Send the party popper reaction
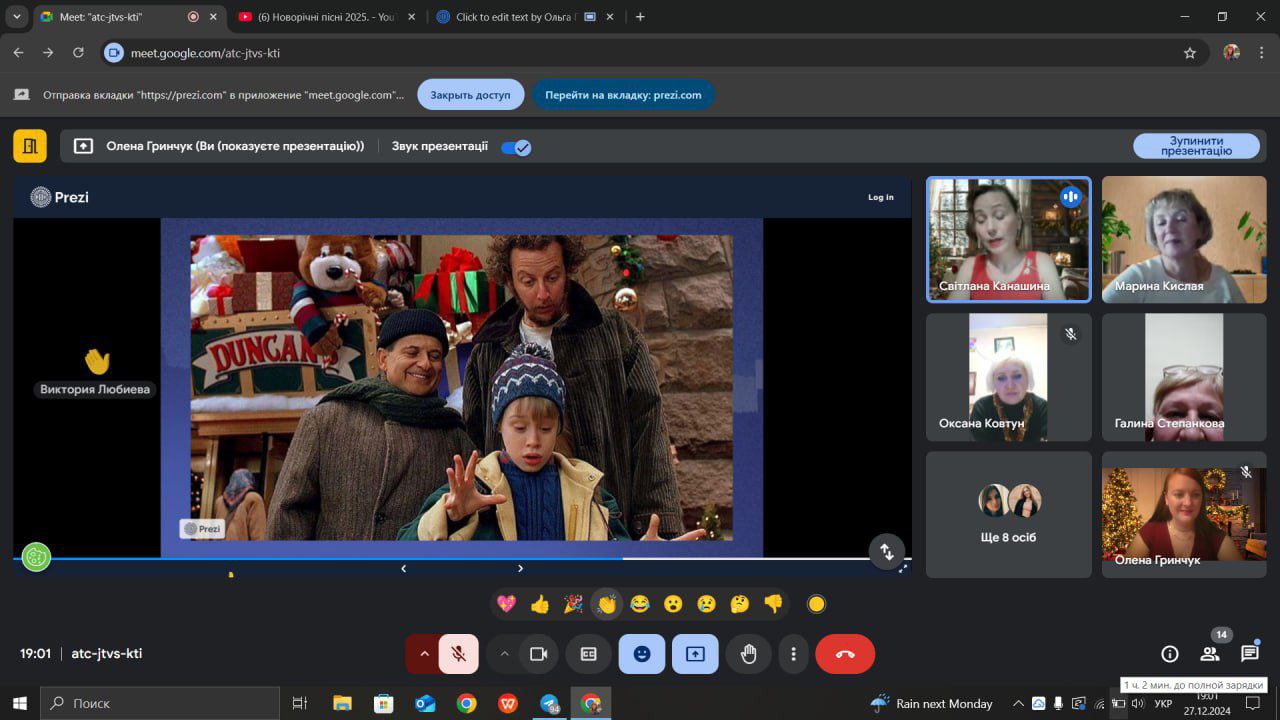1280x720 pixels. click(573, 604)
